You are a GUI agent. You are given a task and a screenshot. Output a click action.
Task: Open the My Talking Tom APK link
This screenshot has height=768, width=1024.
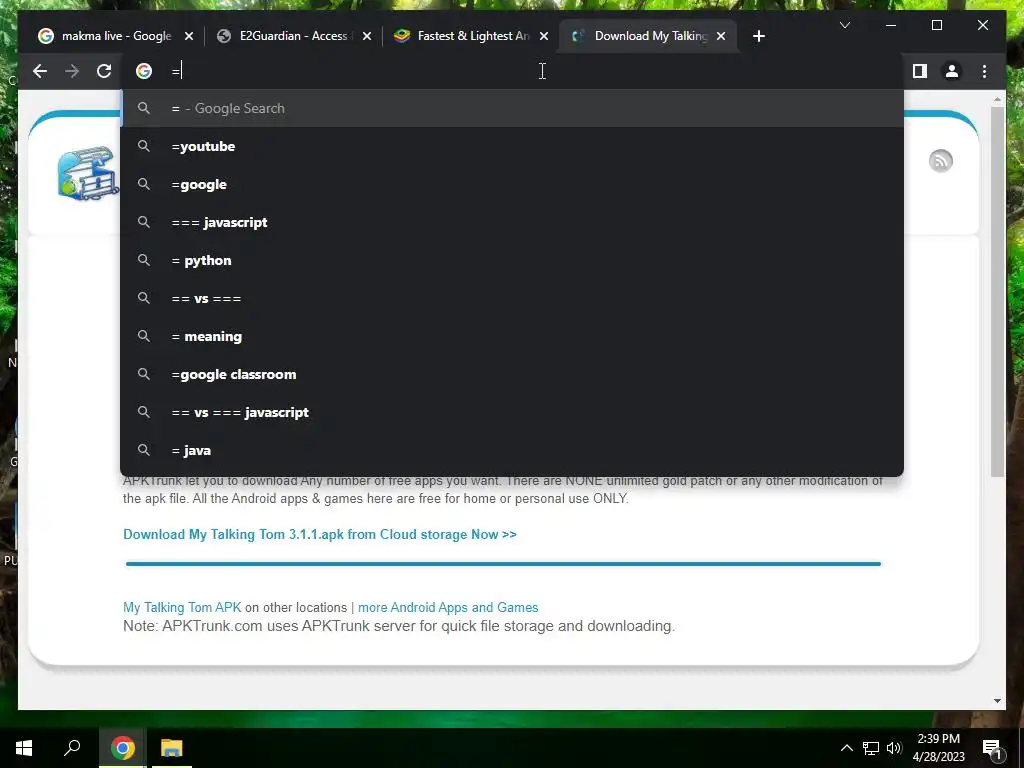coord(182,607)
